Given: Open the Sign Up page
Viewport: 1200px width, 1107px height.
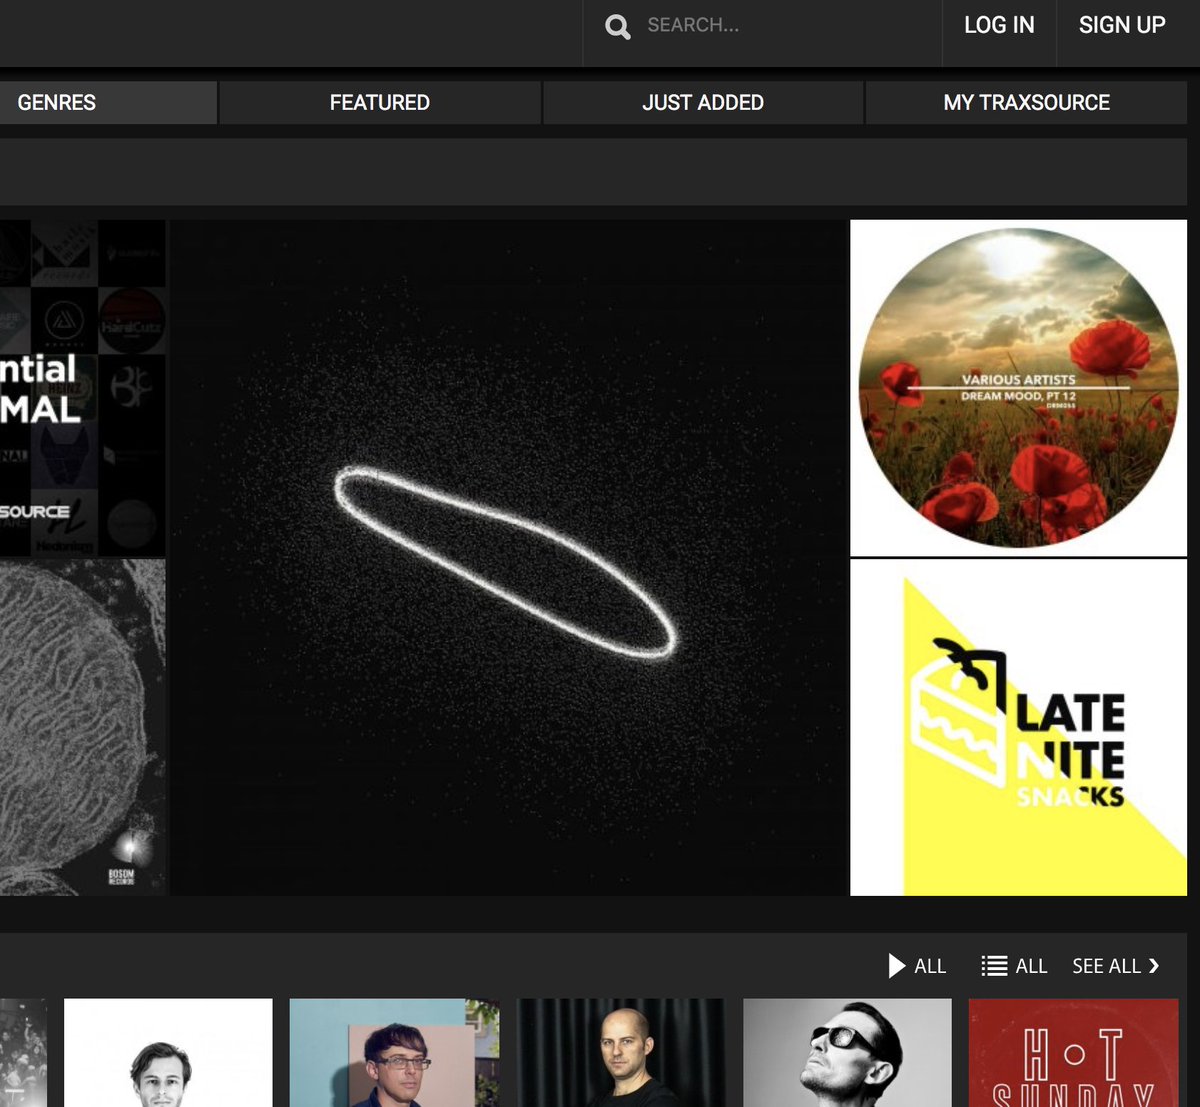Looking at the screenshot, I should (x=1122, y=25).
